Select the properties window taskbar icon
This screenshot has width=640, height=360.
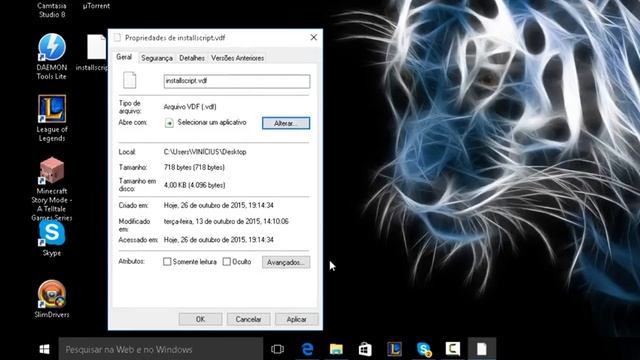click(x=482, y=349)
